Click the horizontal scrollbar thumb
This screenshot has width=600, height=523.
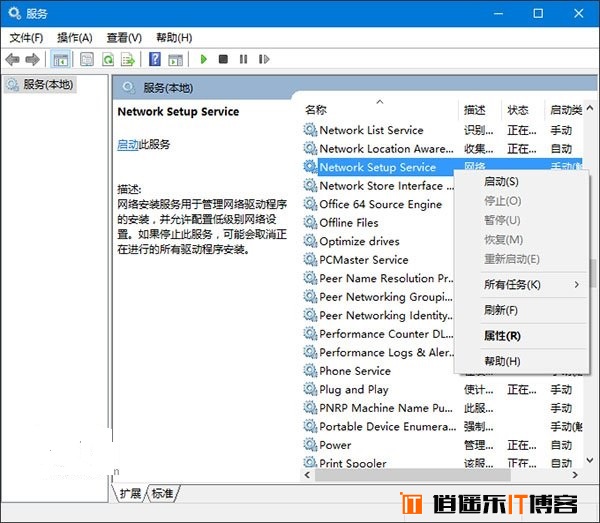[x=412, y=475]
